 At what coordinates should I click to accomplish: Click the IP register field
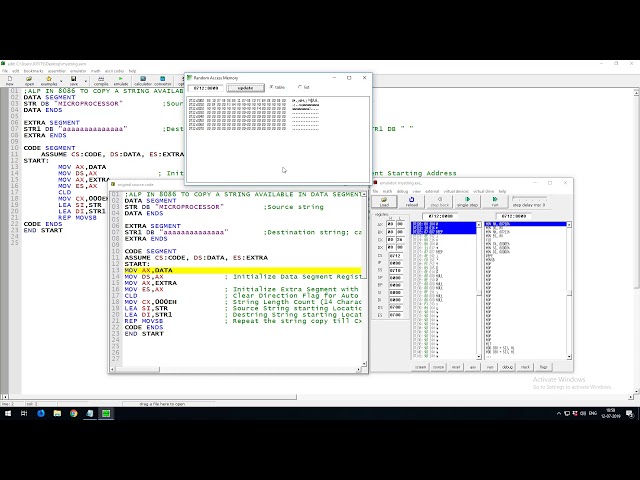click(395, 263)
